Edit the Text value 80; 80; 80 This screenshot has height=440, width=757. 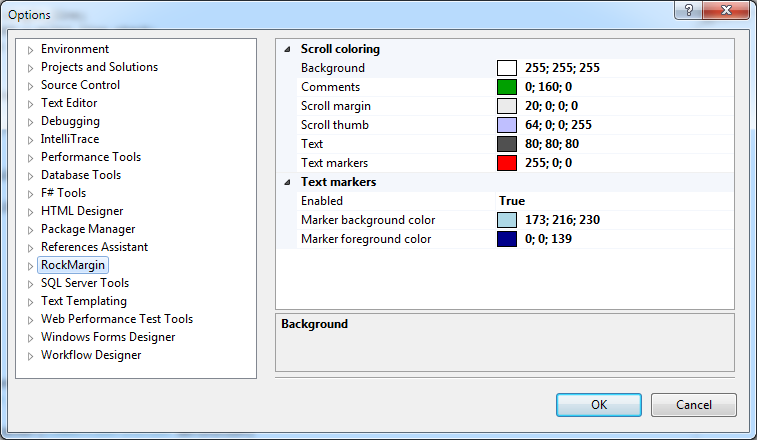click(552, 144)
